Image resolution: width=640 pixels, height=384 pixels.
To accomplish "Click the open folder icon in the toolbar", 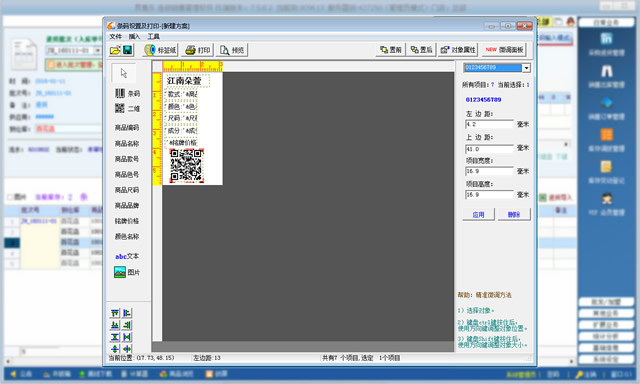I will (115, 50).
